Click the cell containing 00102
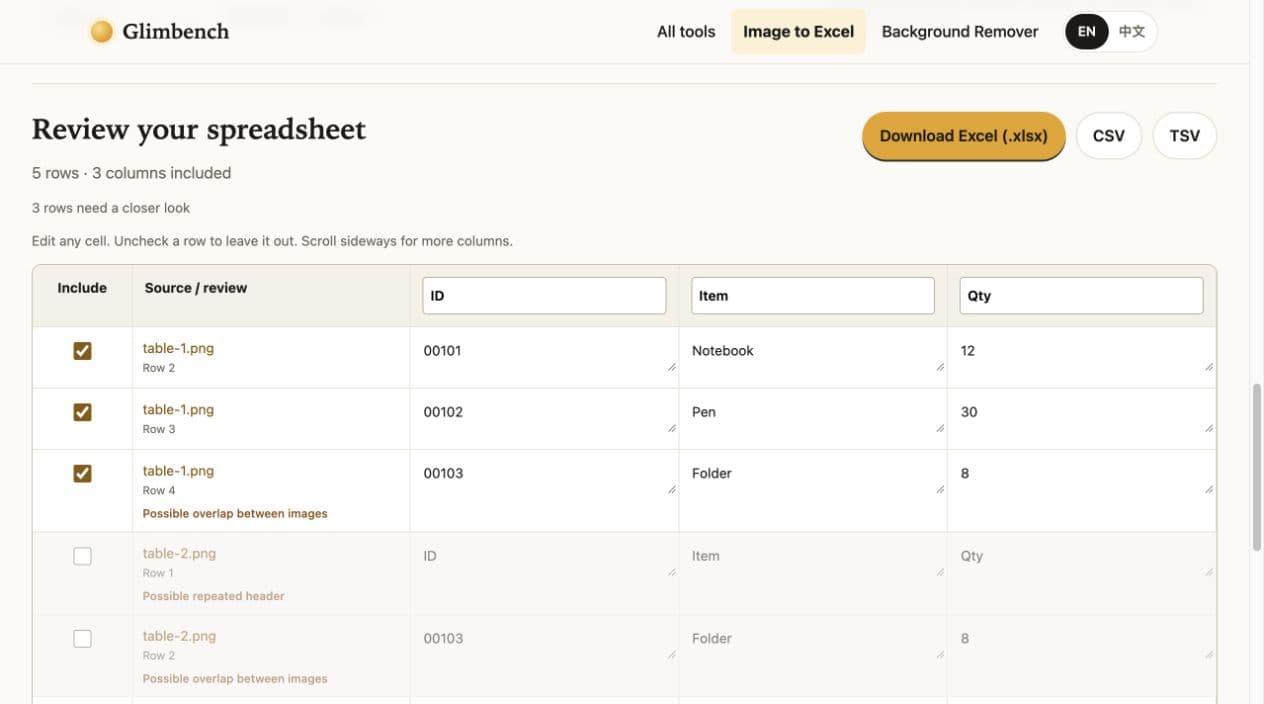This screenshot has width=1264, height=704. (x=544, y=418)
